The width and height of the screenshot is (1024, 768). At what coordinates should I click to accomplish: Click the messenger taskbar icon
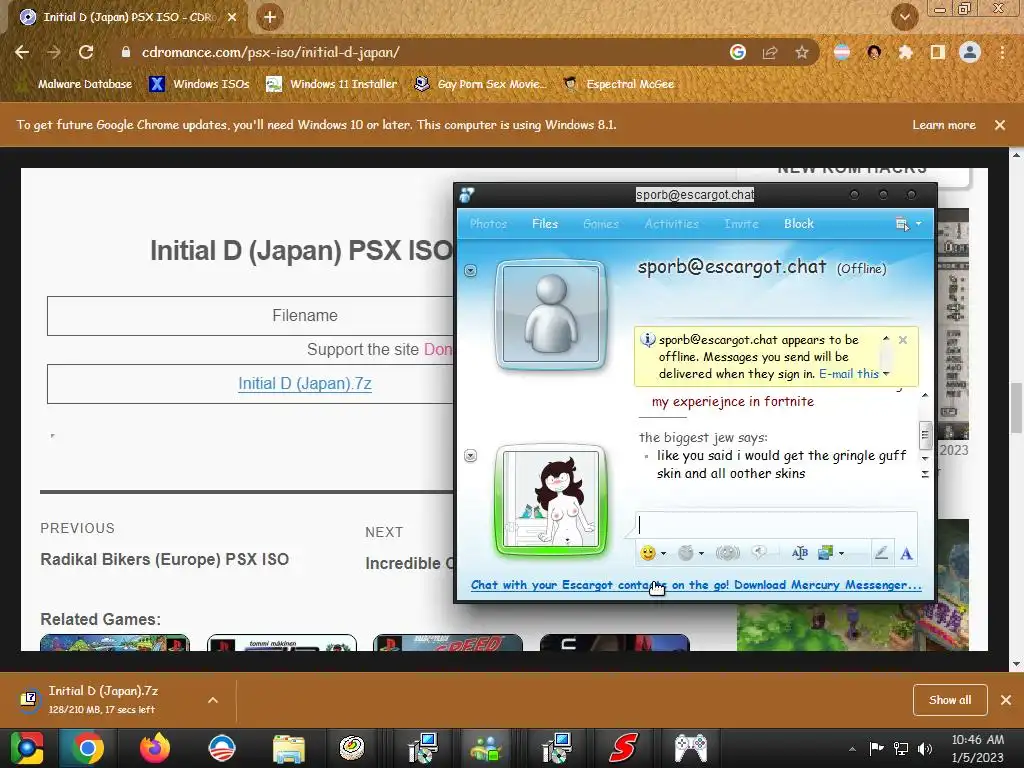tap(487, 748)
